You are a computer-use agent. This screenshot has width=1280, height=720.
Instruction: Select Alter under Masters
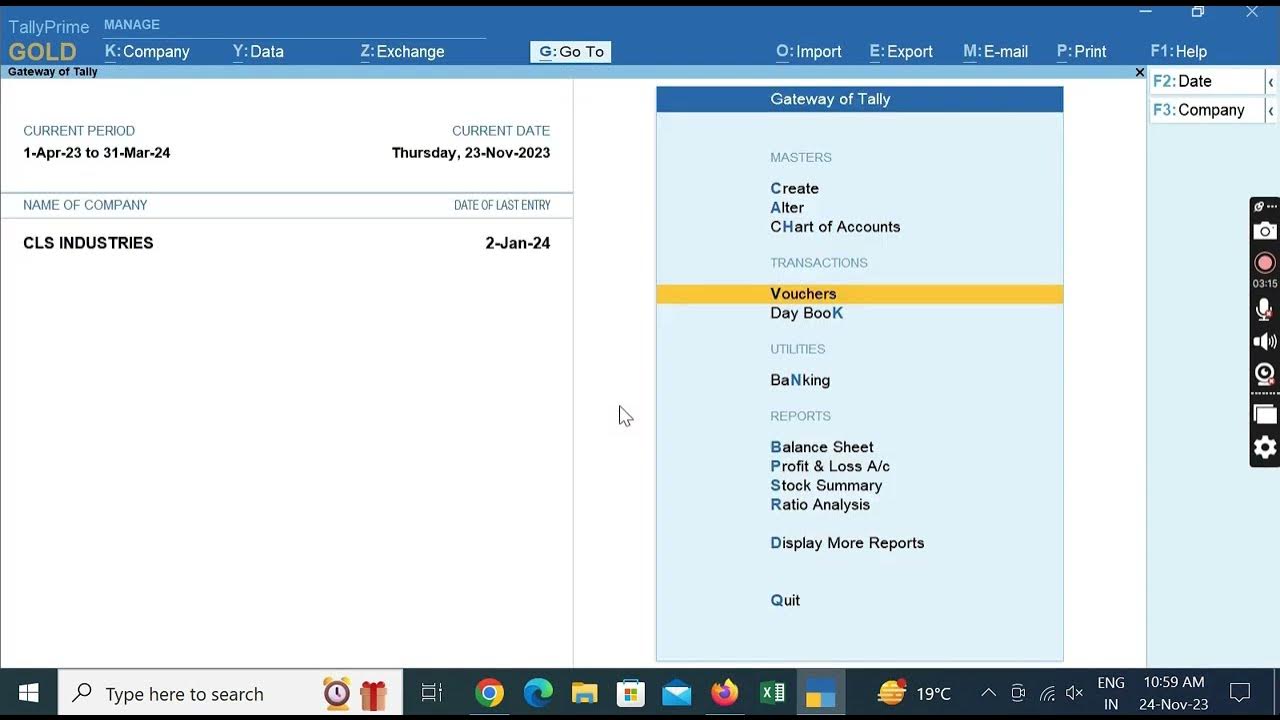point(787,207)
